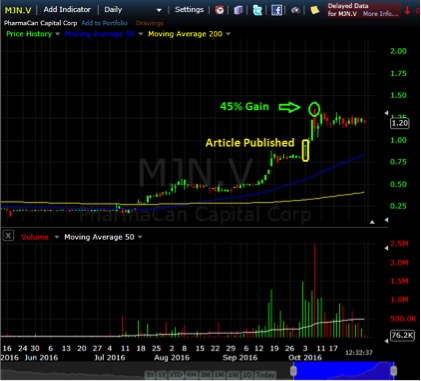The height and width of the screenshot is (381, 421).
Task: Click the Add to Portfolio link
Action: [104, 23]
